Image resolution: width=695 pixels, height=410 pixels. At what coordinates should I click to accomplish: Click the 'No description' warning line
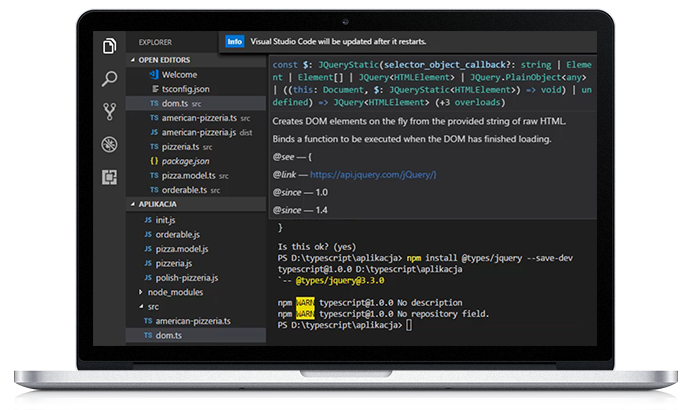tap(370, 303)
